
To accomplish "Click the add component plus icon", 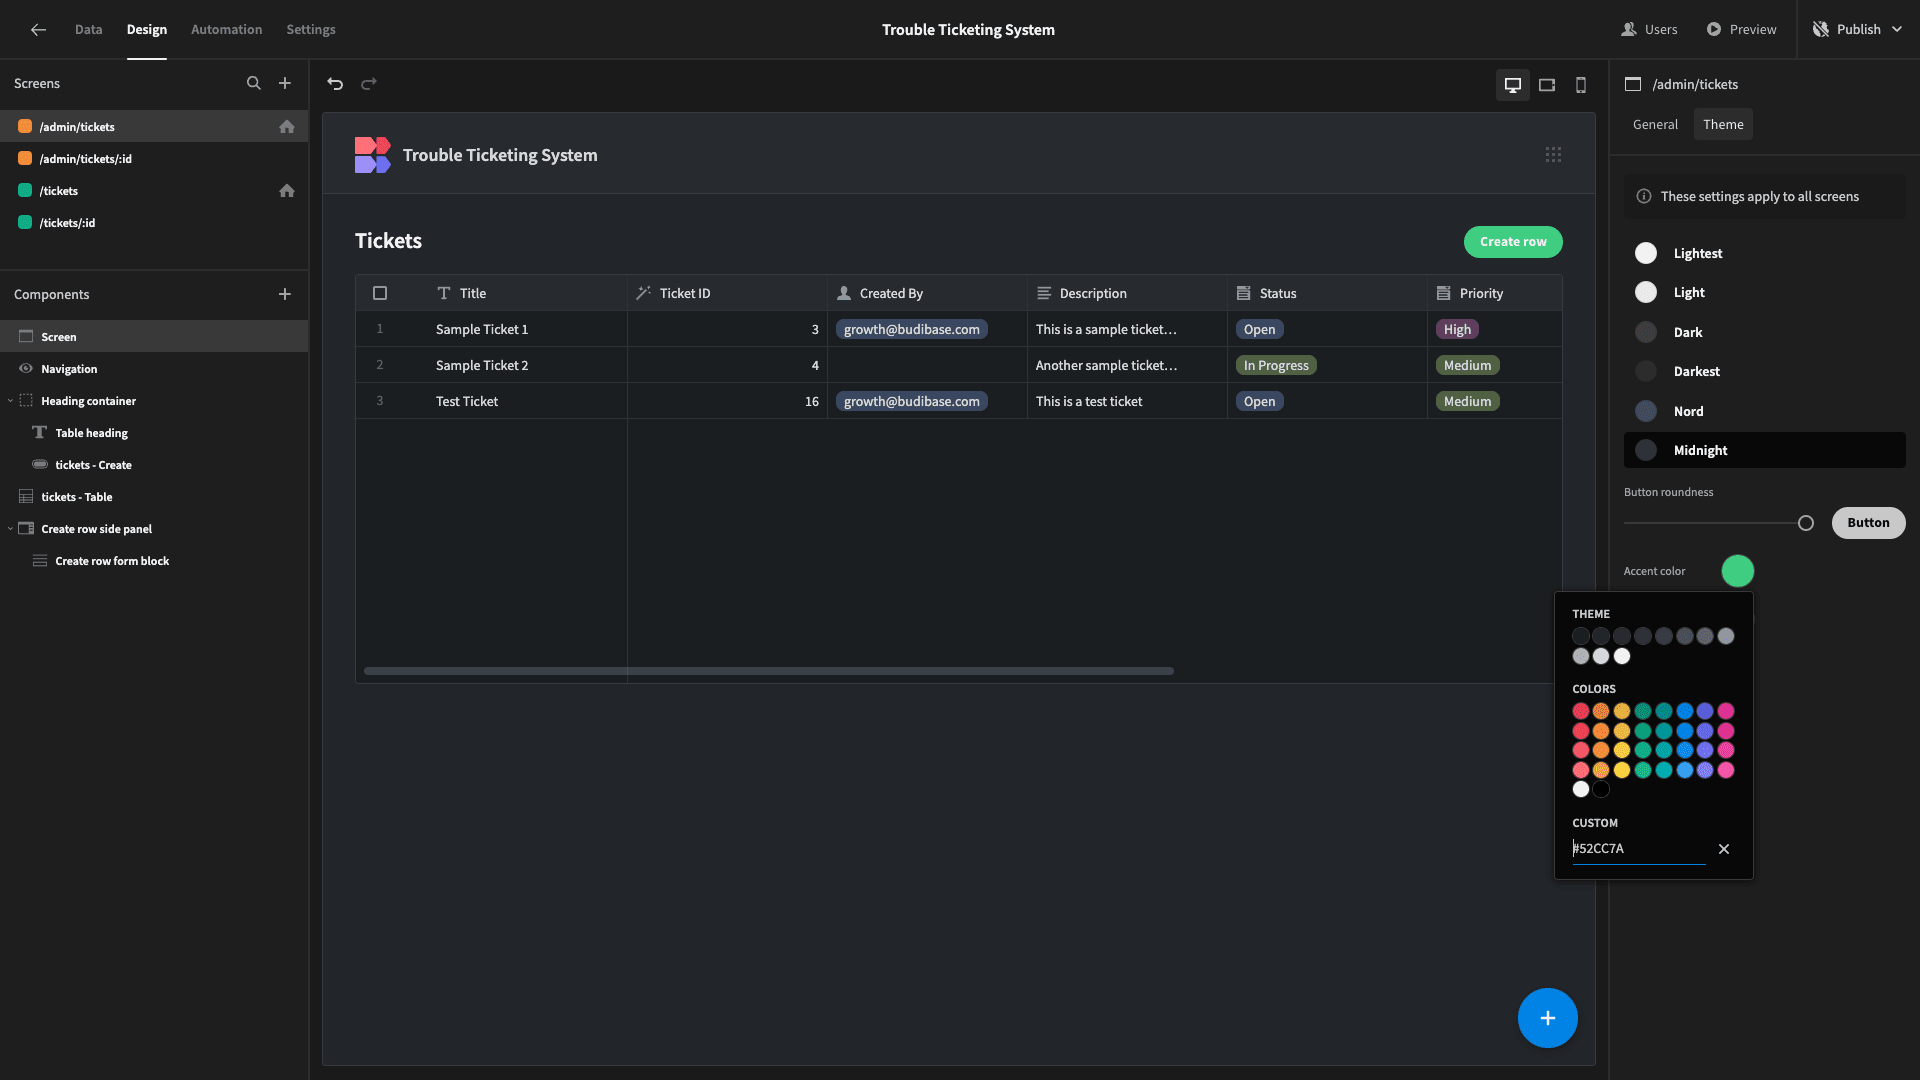I will pyautogui.click(x=284, y=294).
